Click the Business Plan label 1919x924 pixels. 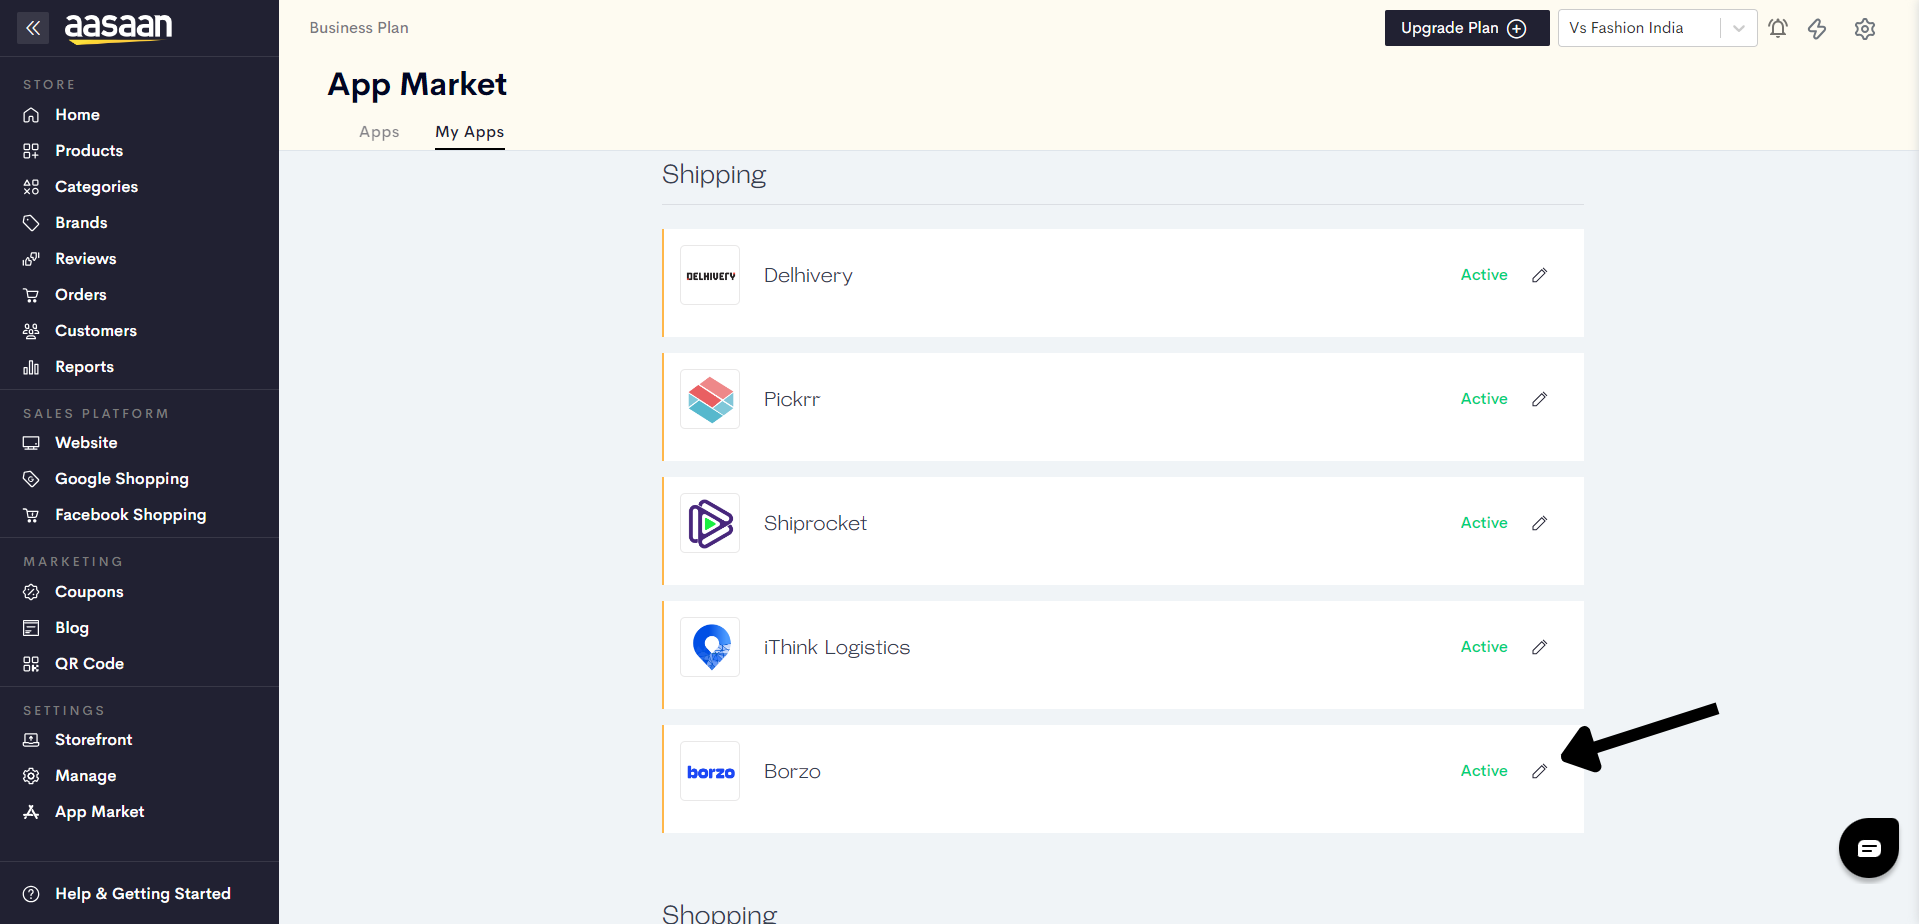(x=359, y=28)
